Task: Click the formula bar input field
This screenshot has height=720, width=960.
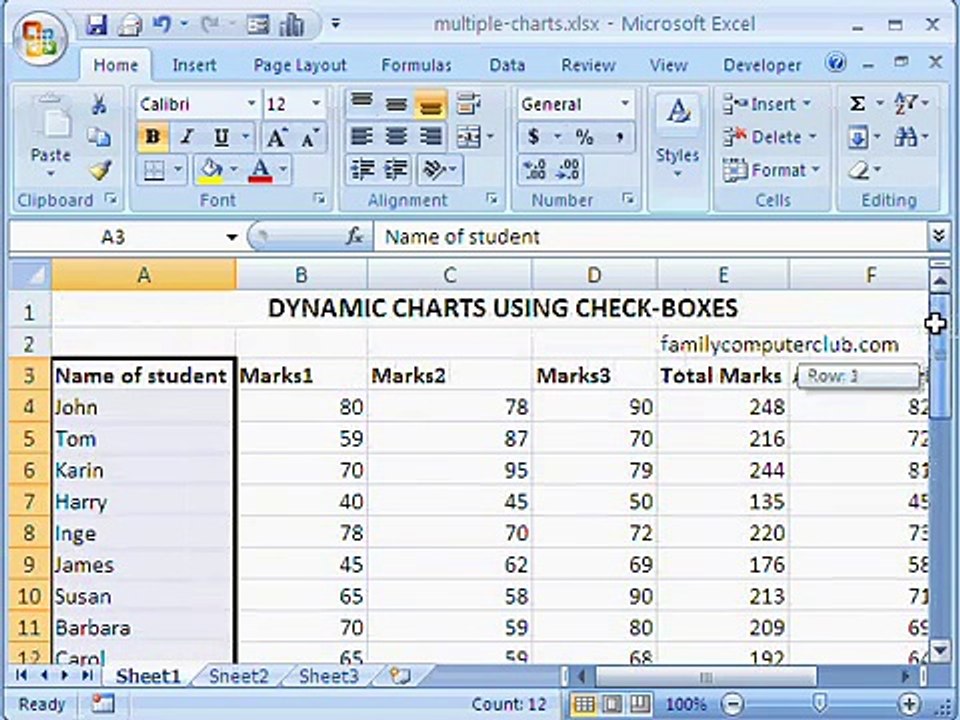Action: click(652, 237)
